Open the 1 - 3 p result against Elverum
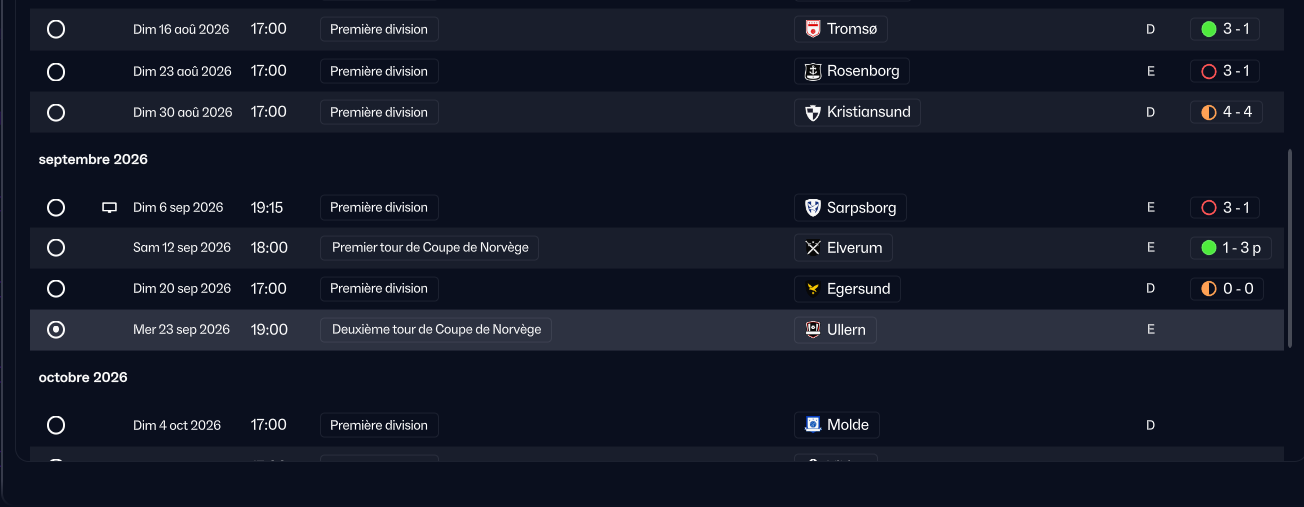The width and height of the screenshot is (1304, 507). click(1231, 247)
